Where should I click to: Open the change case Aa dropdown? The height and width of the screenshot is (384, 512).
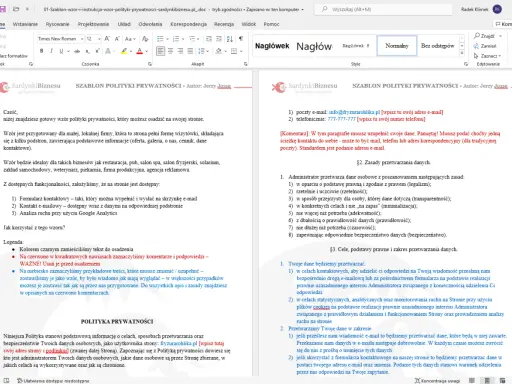[x=130, y=39]
